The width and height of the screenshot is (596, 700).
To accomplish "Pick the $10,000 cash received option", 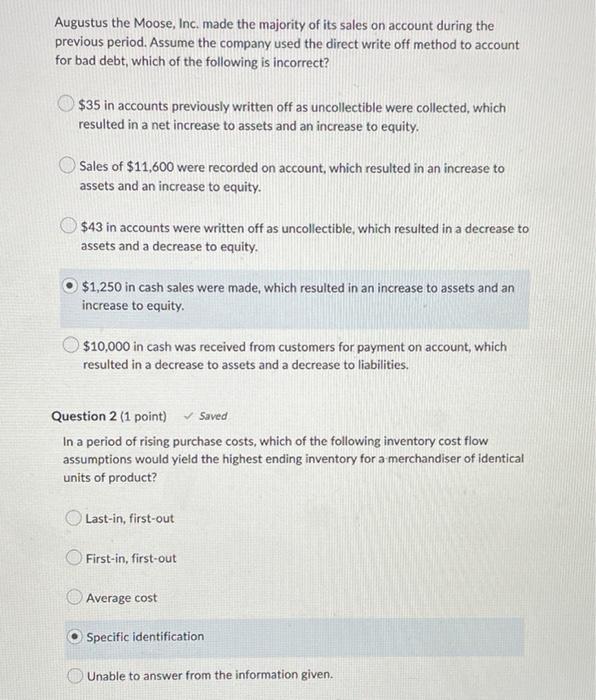I will pyautogui.click(x=71, y=345).
